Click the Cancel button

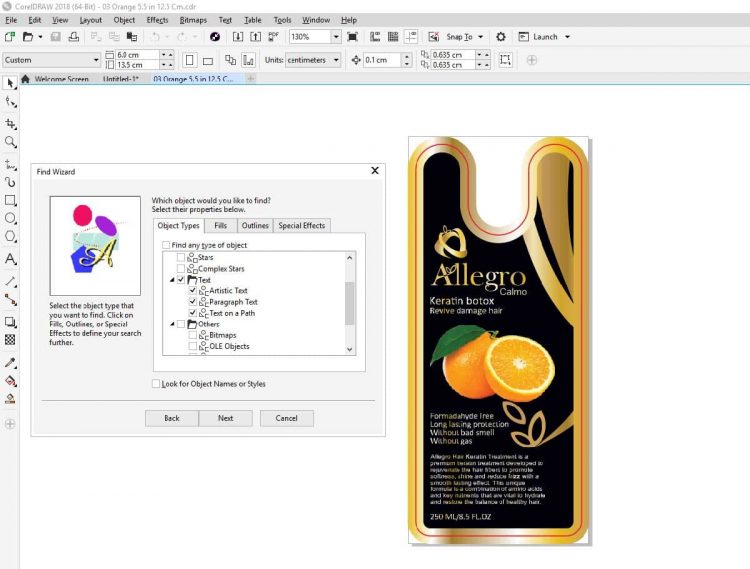click(287, 418)
